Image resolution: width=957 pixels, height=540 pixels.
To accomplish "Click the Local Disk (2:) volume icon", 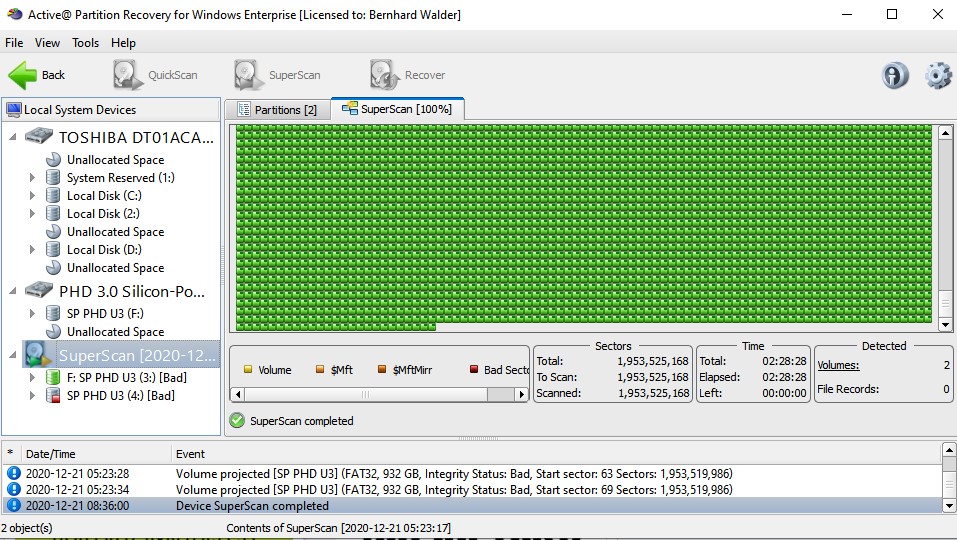I will pos(54,214).
